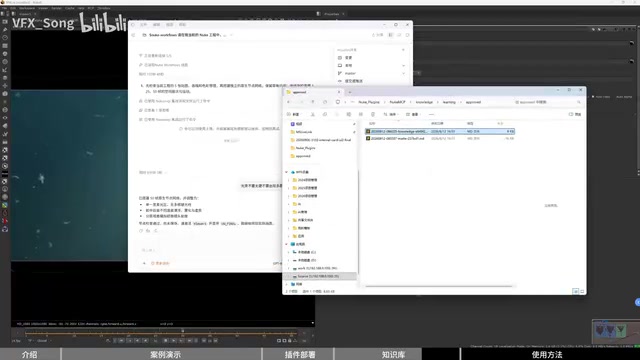640x360 pixels.
Task: Click the Share icon in Explorer toolbar
Action: pos(361,114)
